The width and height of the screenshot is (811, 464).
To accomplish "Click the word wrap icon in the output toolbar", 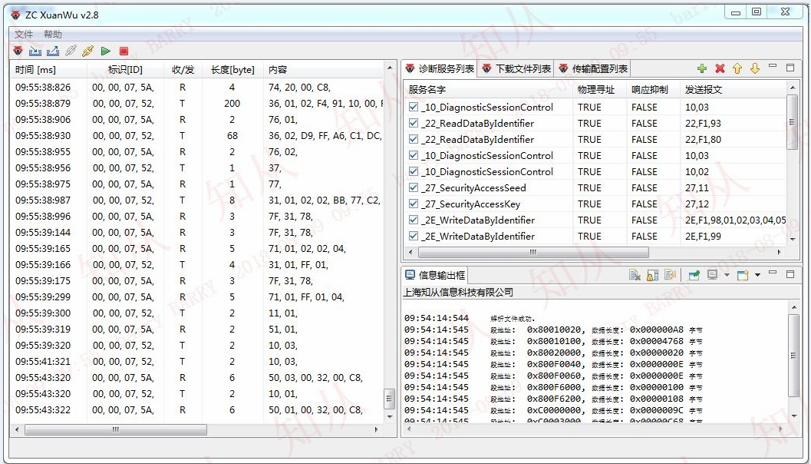I will coord(670,275).
